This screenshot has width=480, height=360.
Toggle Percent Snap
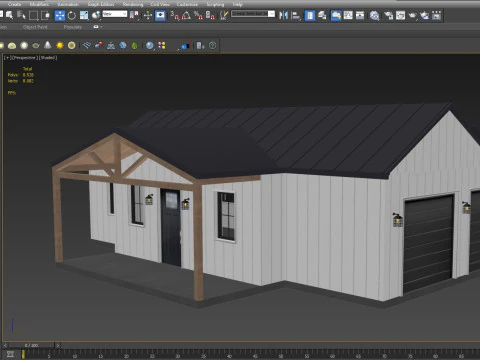[198, 15]
